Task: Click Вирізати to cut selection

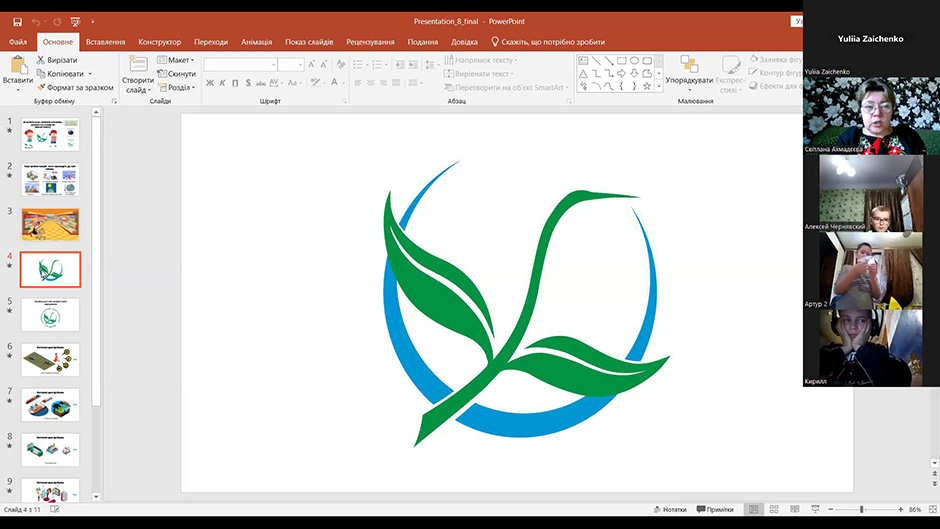Action: 57,60
